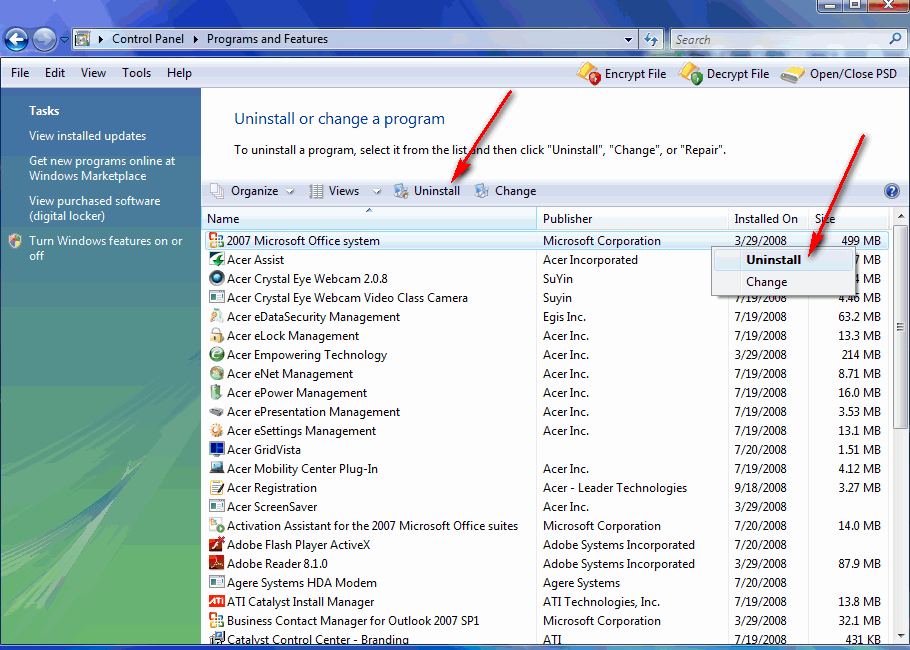Open the File menu
Screen dimensions: 910x650
(20, 73)
